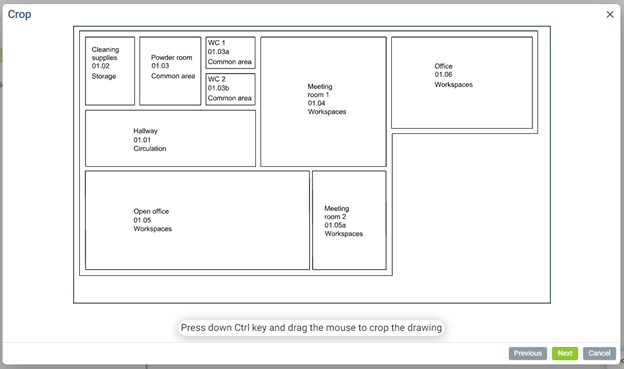Click the Next button
Viewport: 624px width, 369px height.
click(565, 353)
